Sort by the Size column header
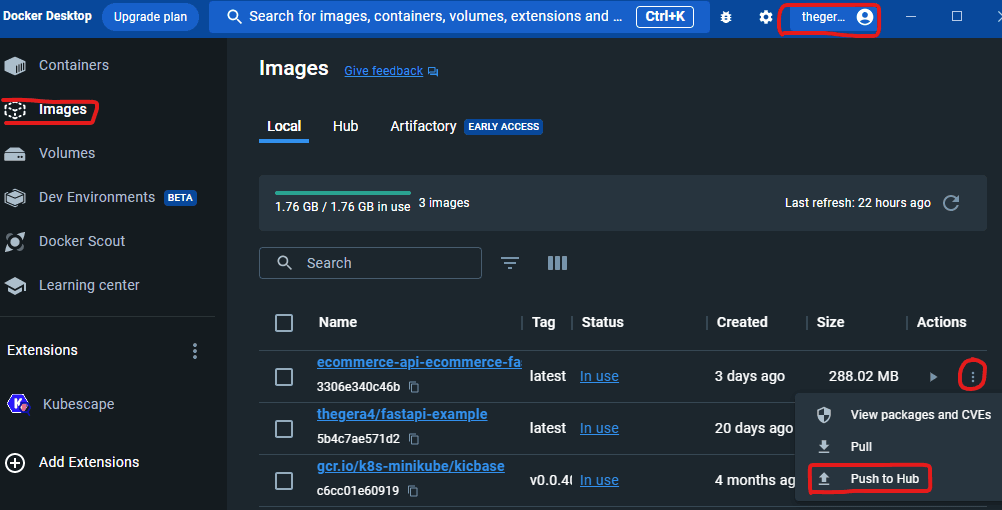The height and width of the screenshot is (510, 1002). pos(830,323)
